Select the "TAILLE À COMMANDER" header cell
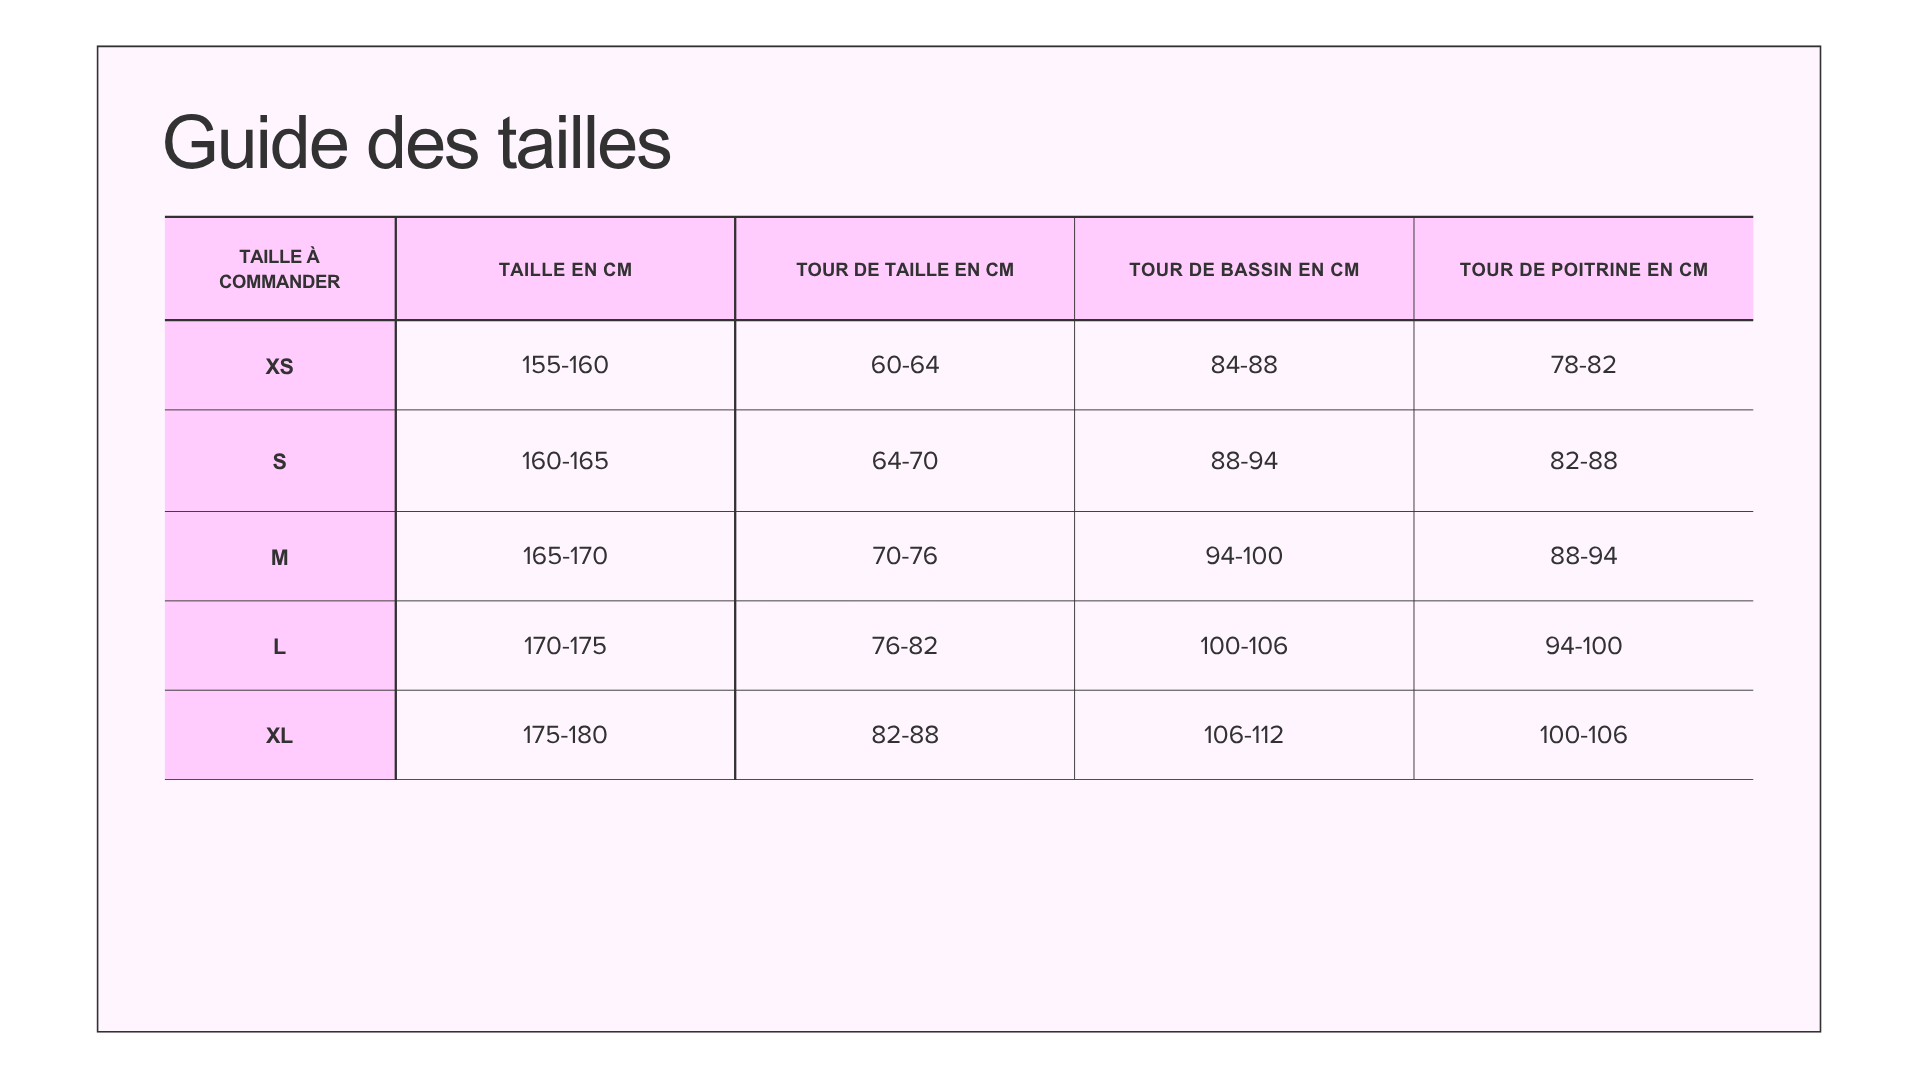Viewport: 1920px width, 1080px height. coord(279,269)
